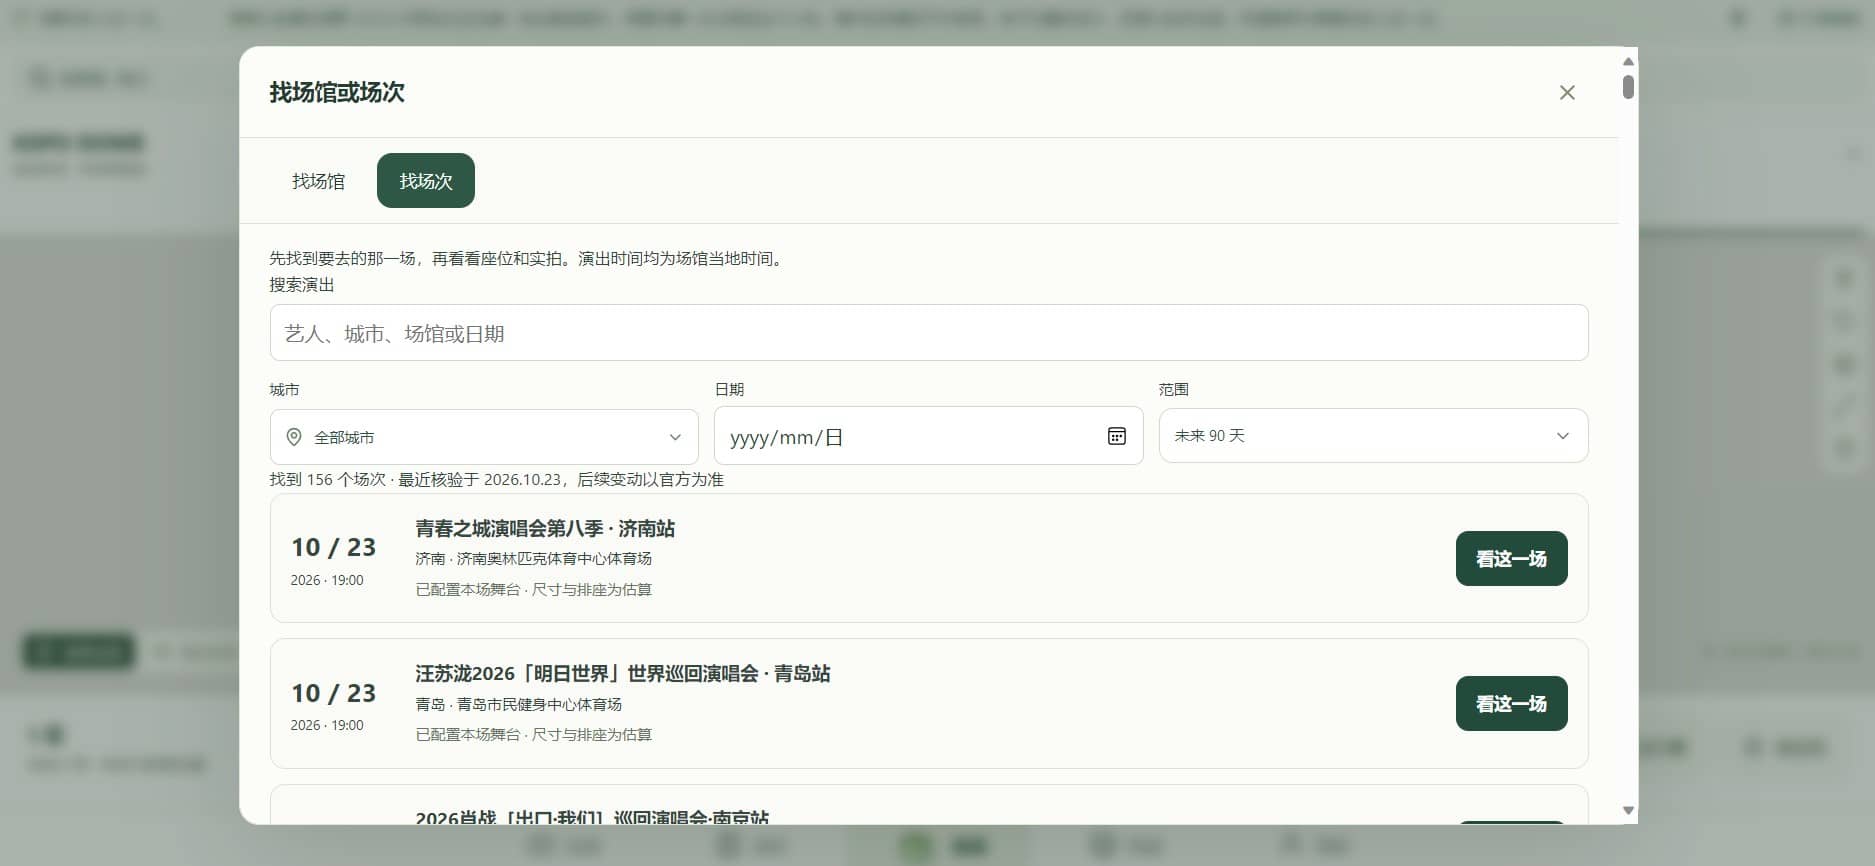
Task: Click the dialog scrollbar down arrow
Action: tap(1628, 811)
